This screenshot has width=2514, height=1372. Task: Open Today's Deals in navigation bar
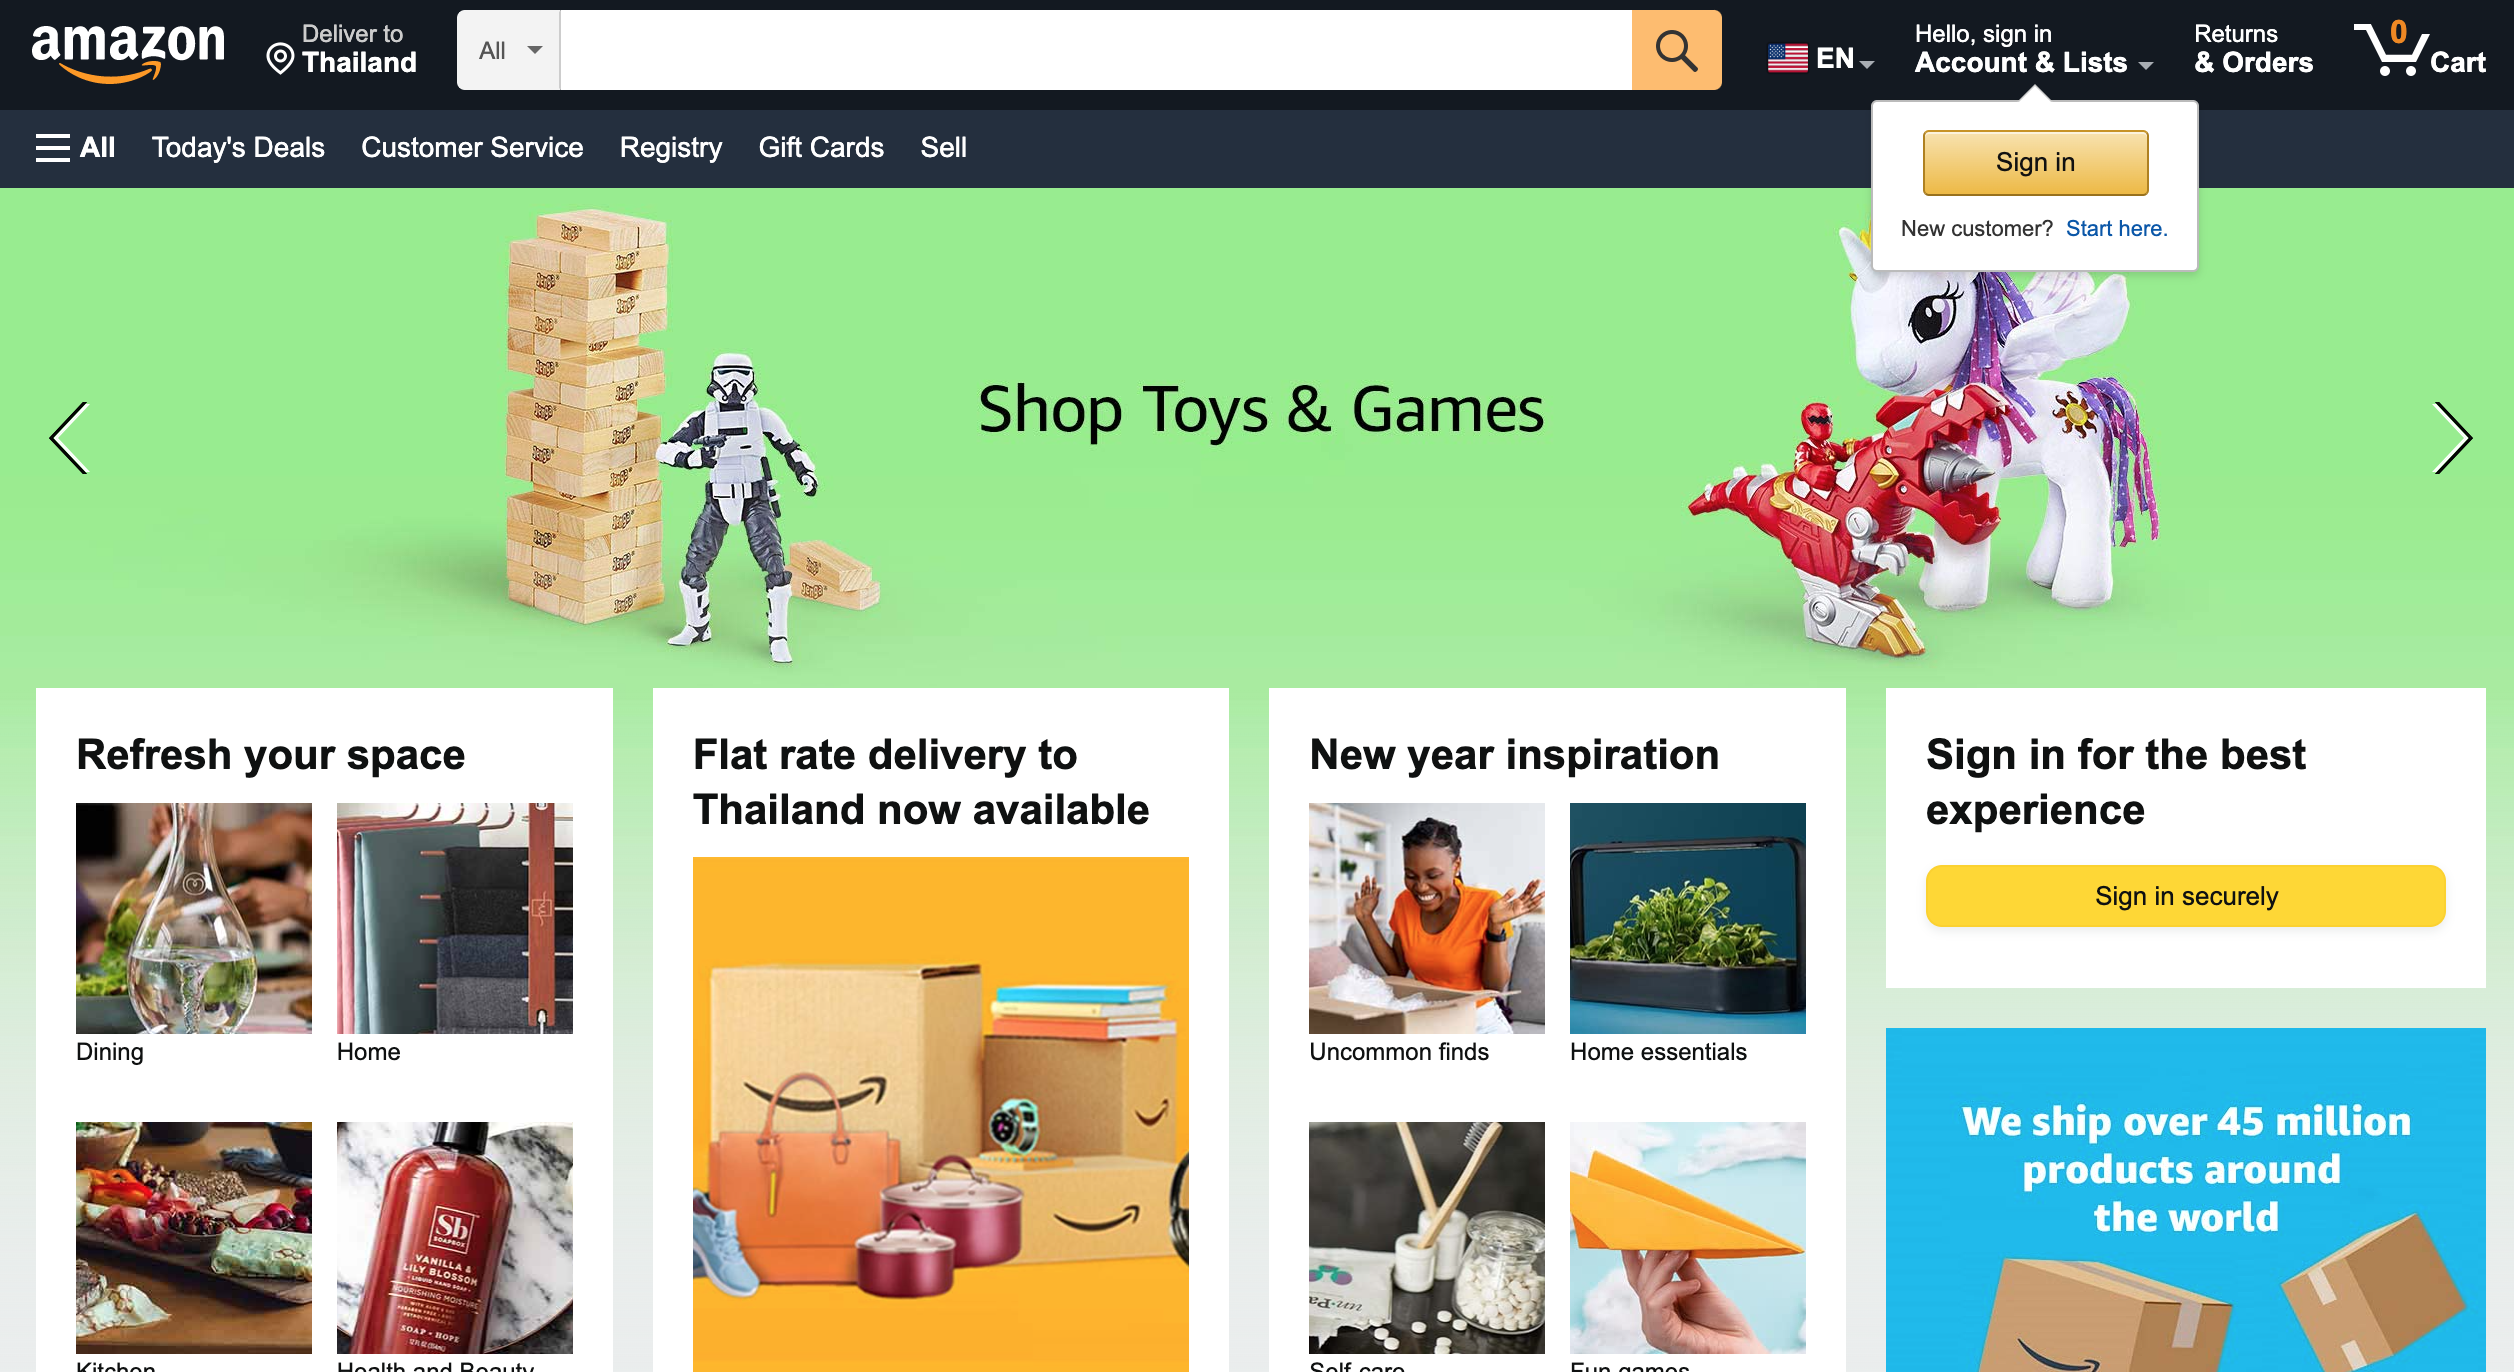coord(238,147)
